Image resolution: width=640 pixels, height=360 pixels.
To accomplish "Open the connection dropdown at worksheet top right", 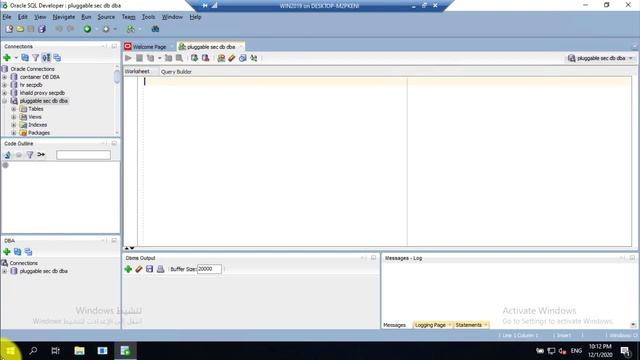I will click(631, 58).
